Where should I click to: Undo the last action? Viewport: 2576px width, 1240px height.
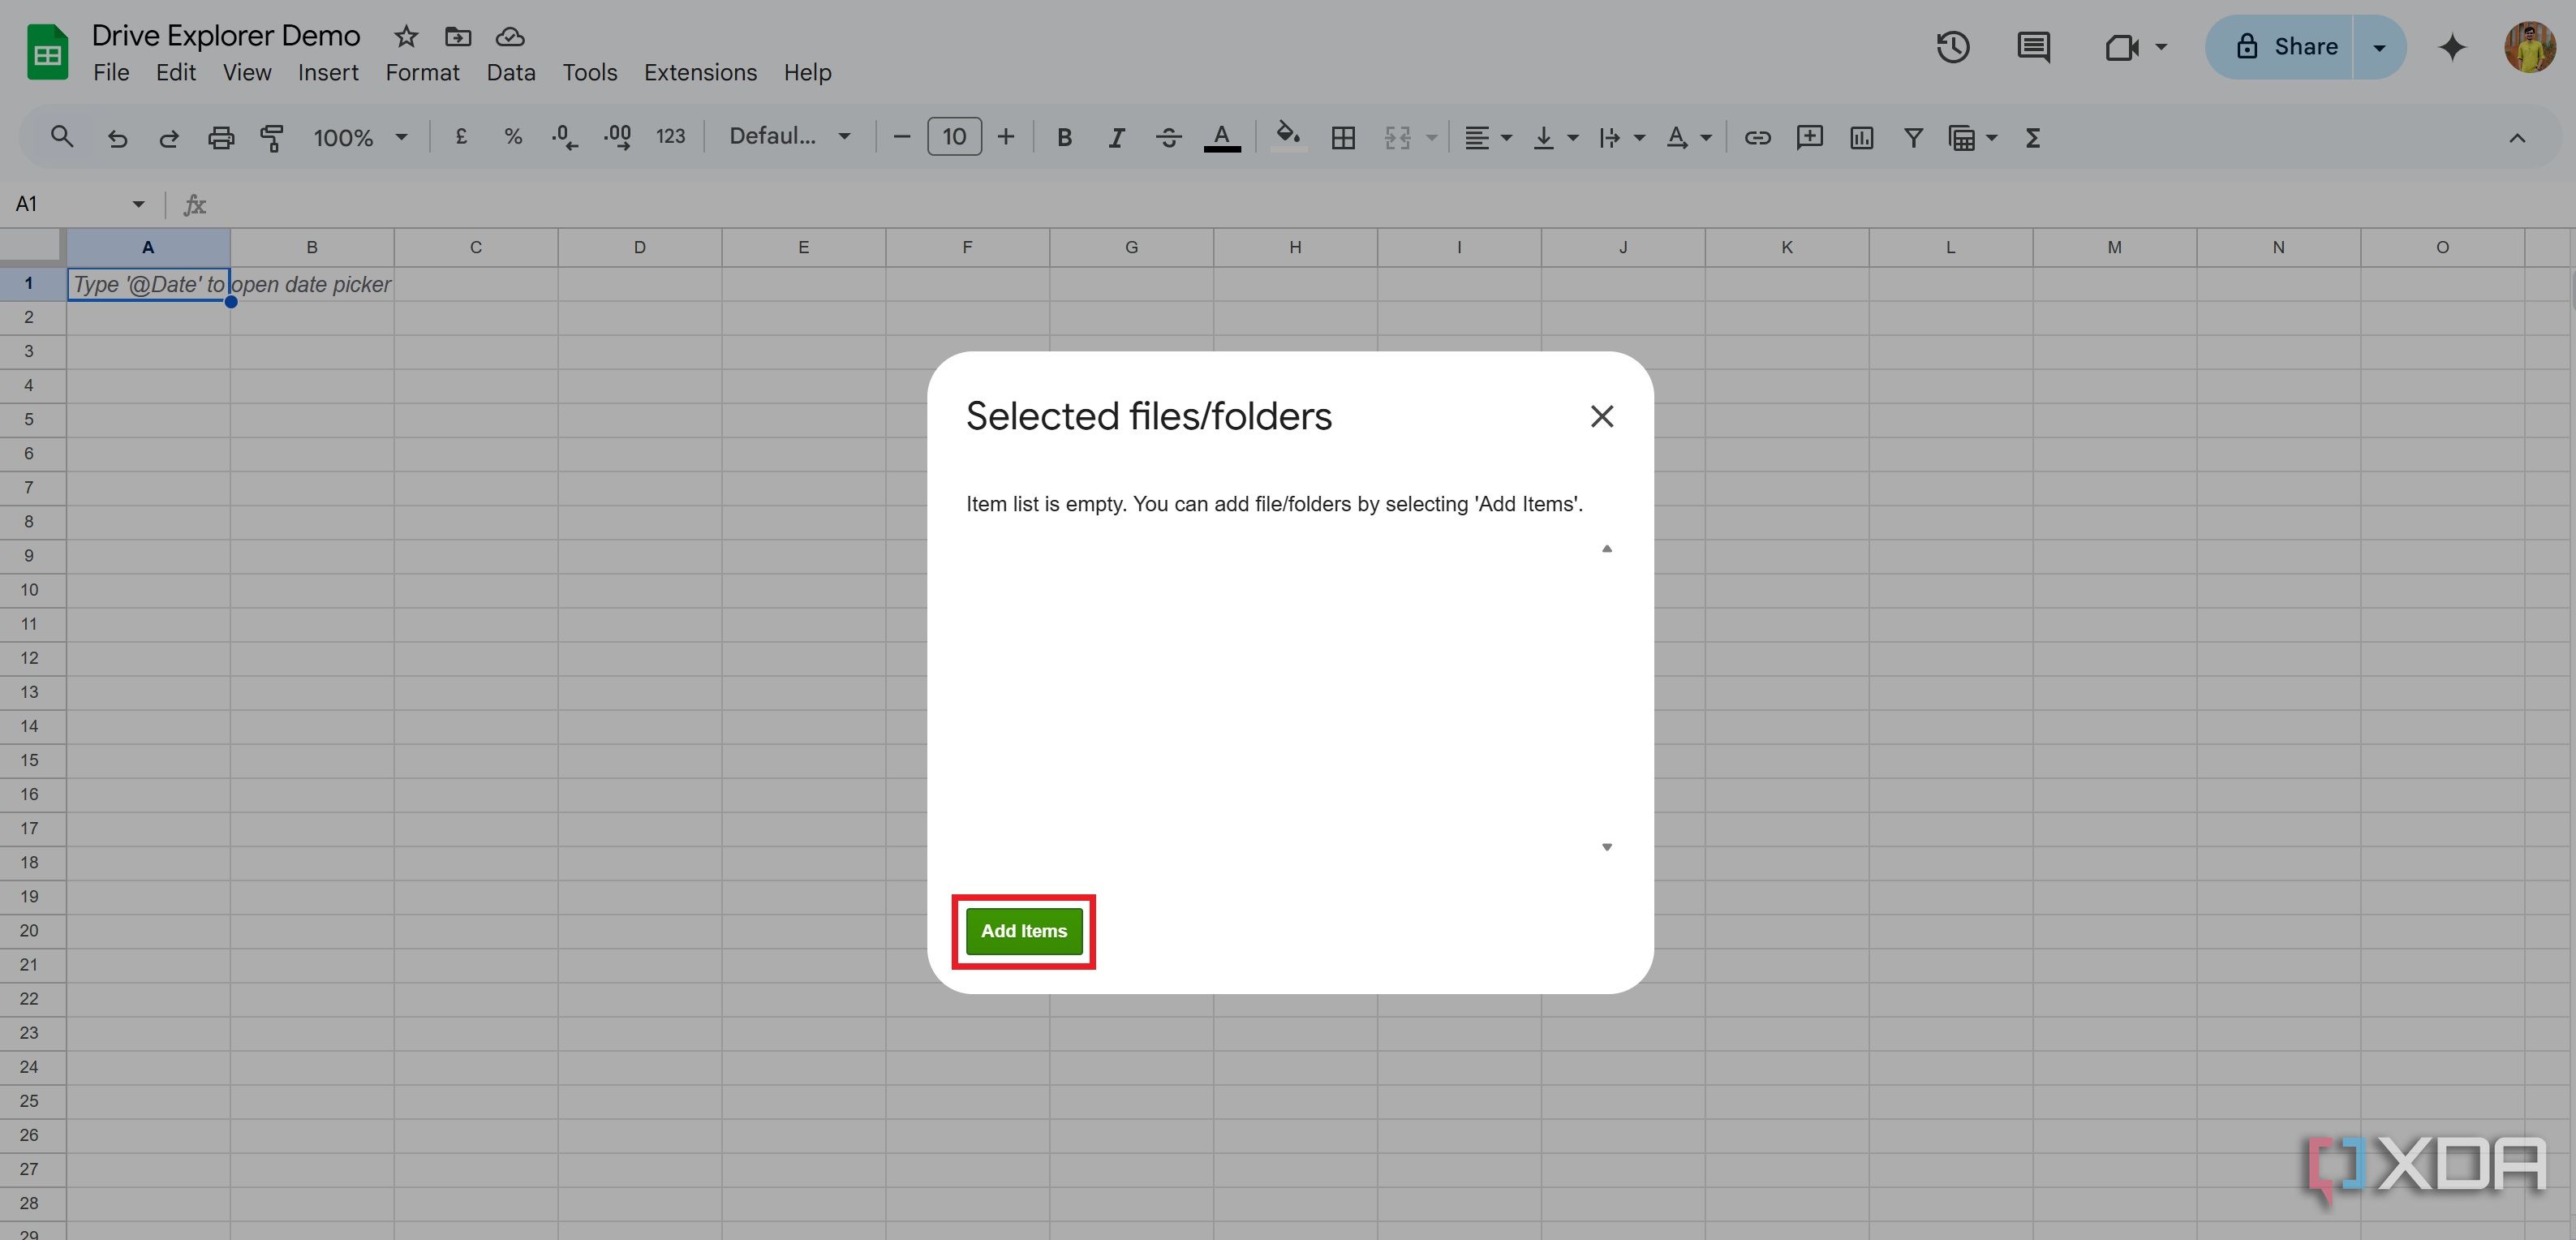(117, 137)
